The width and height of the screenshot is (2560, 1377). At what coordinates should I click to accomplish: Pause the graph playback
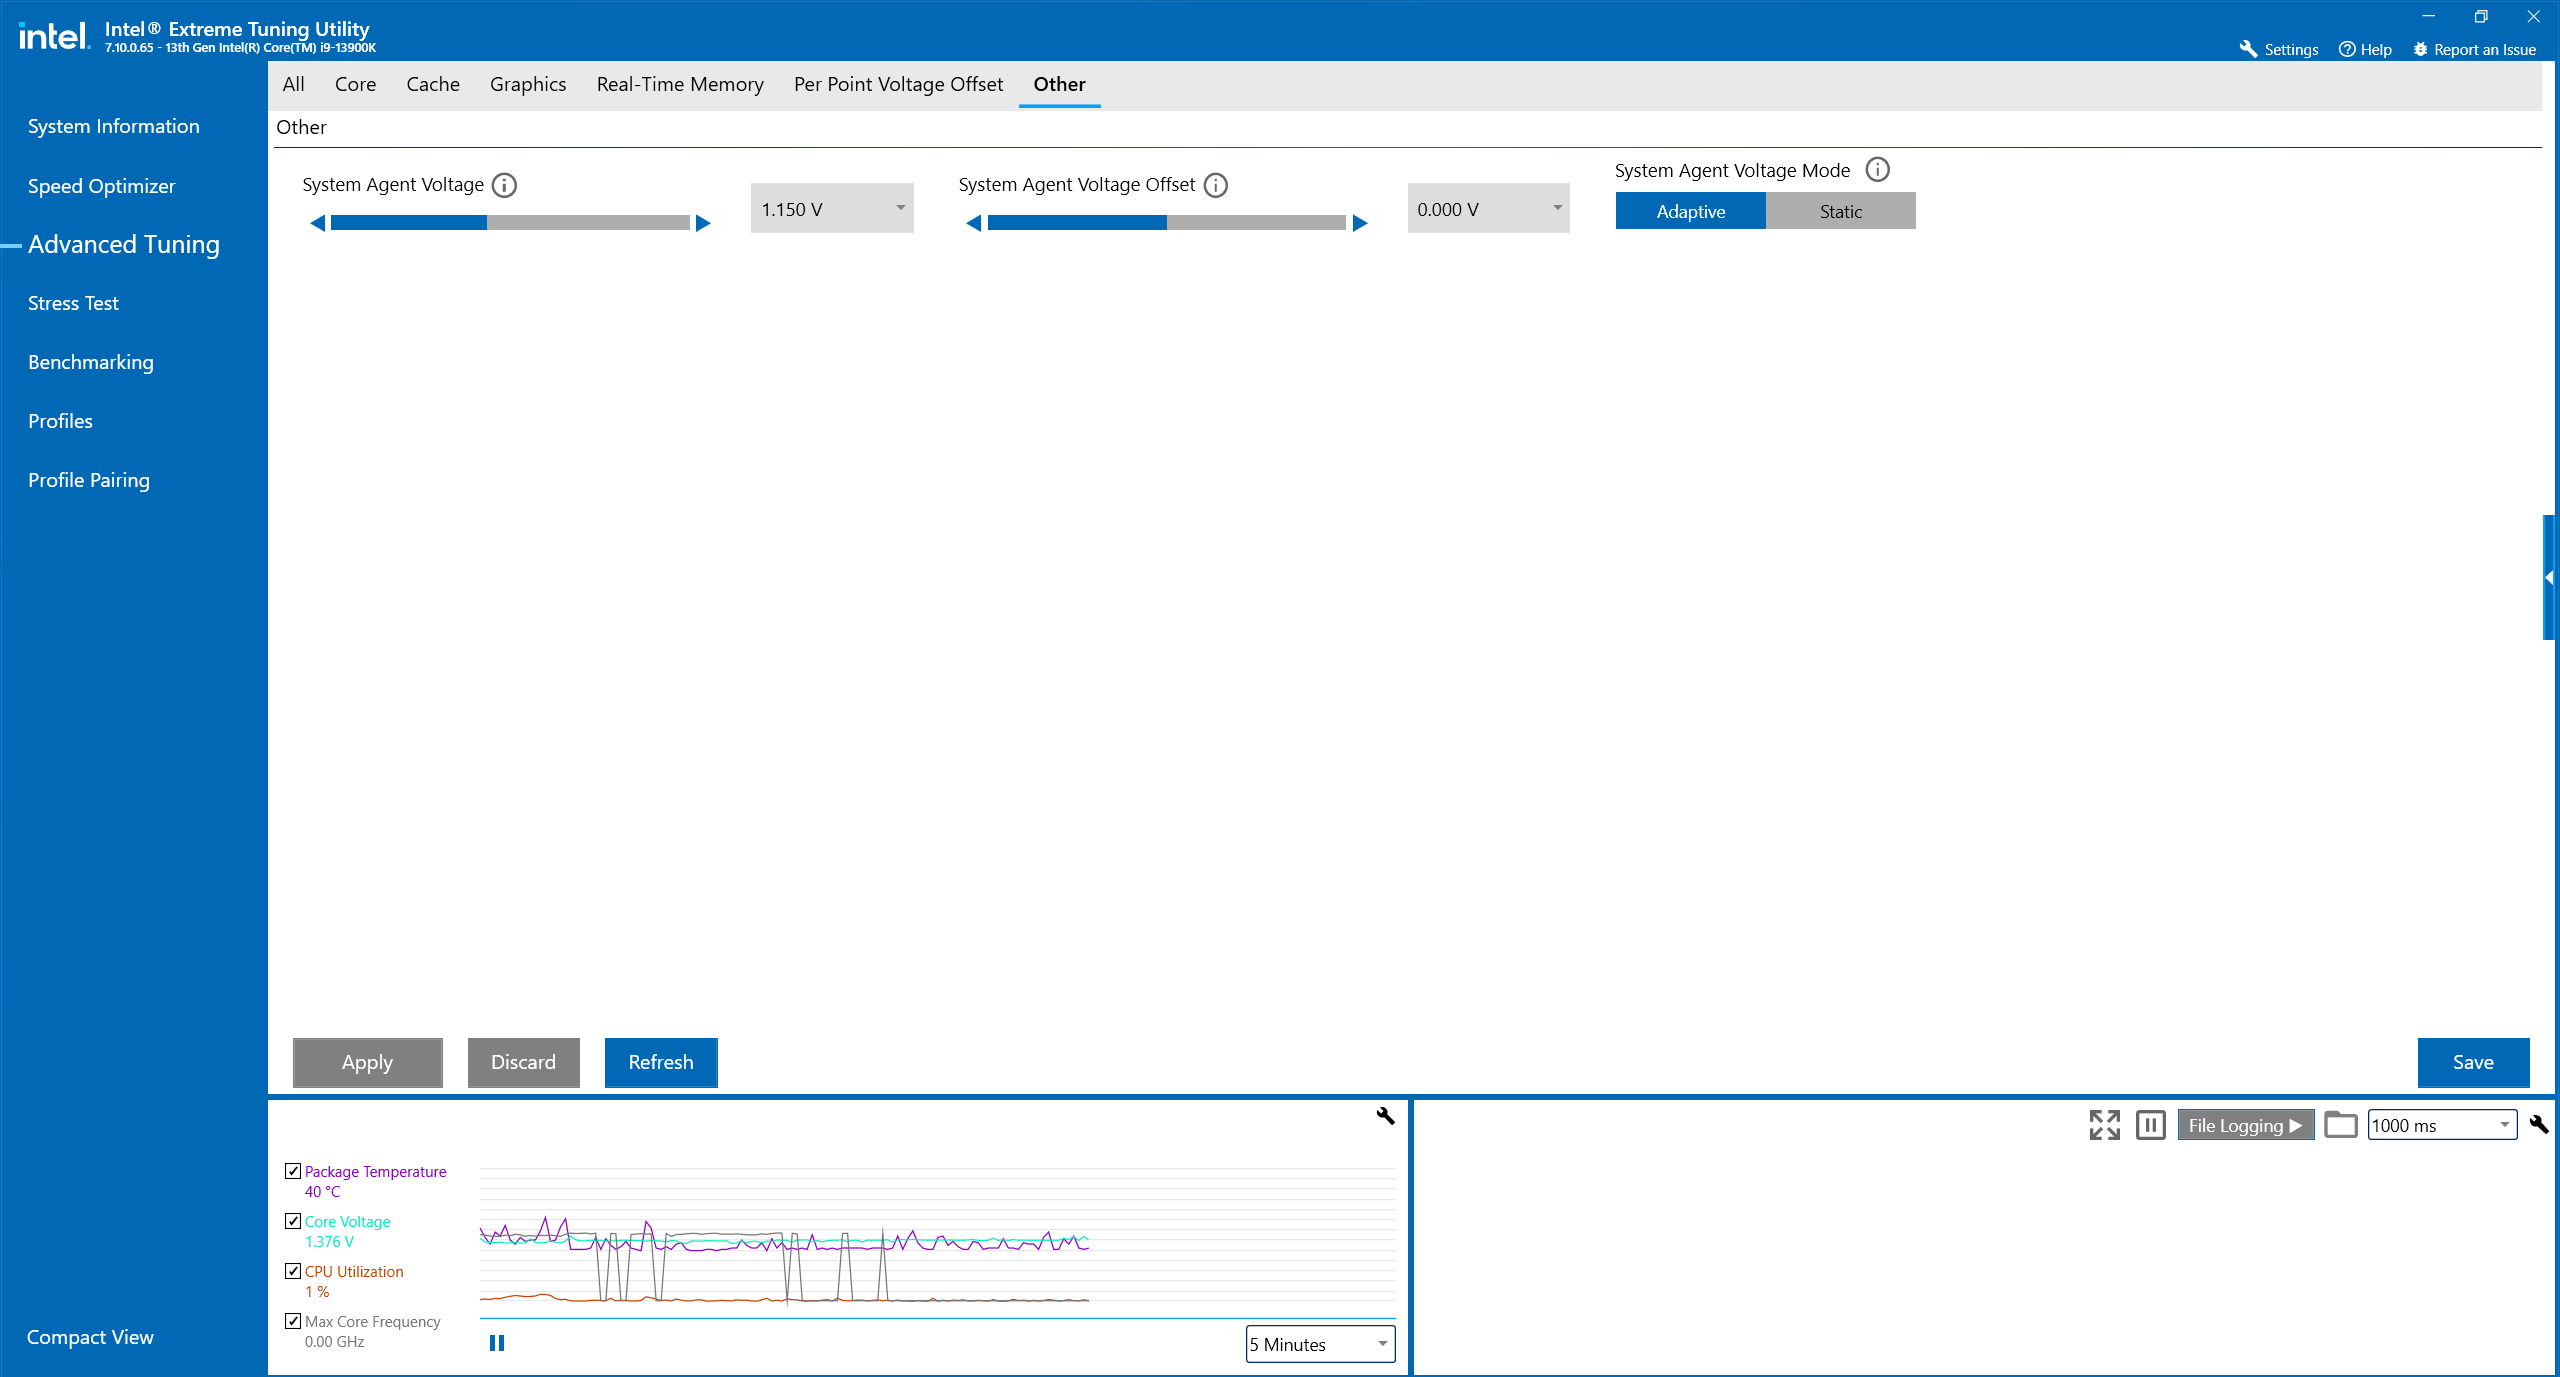pyautogui.click(x=497, y=1343)
